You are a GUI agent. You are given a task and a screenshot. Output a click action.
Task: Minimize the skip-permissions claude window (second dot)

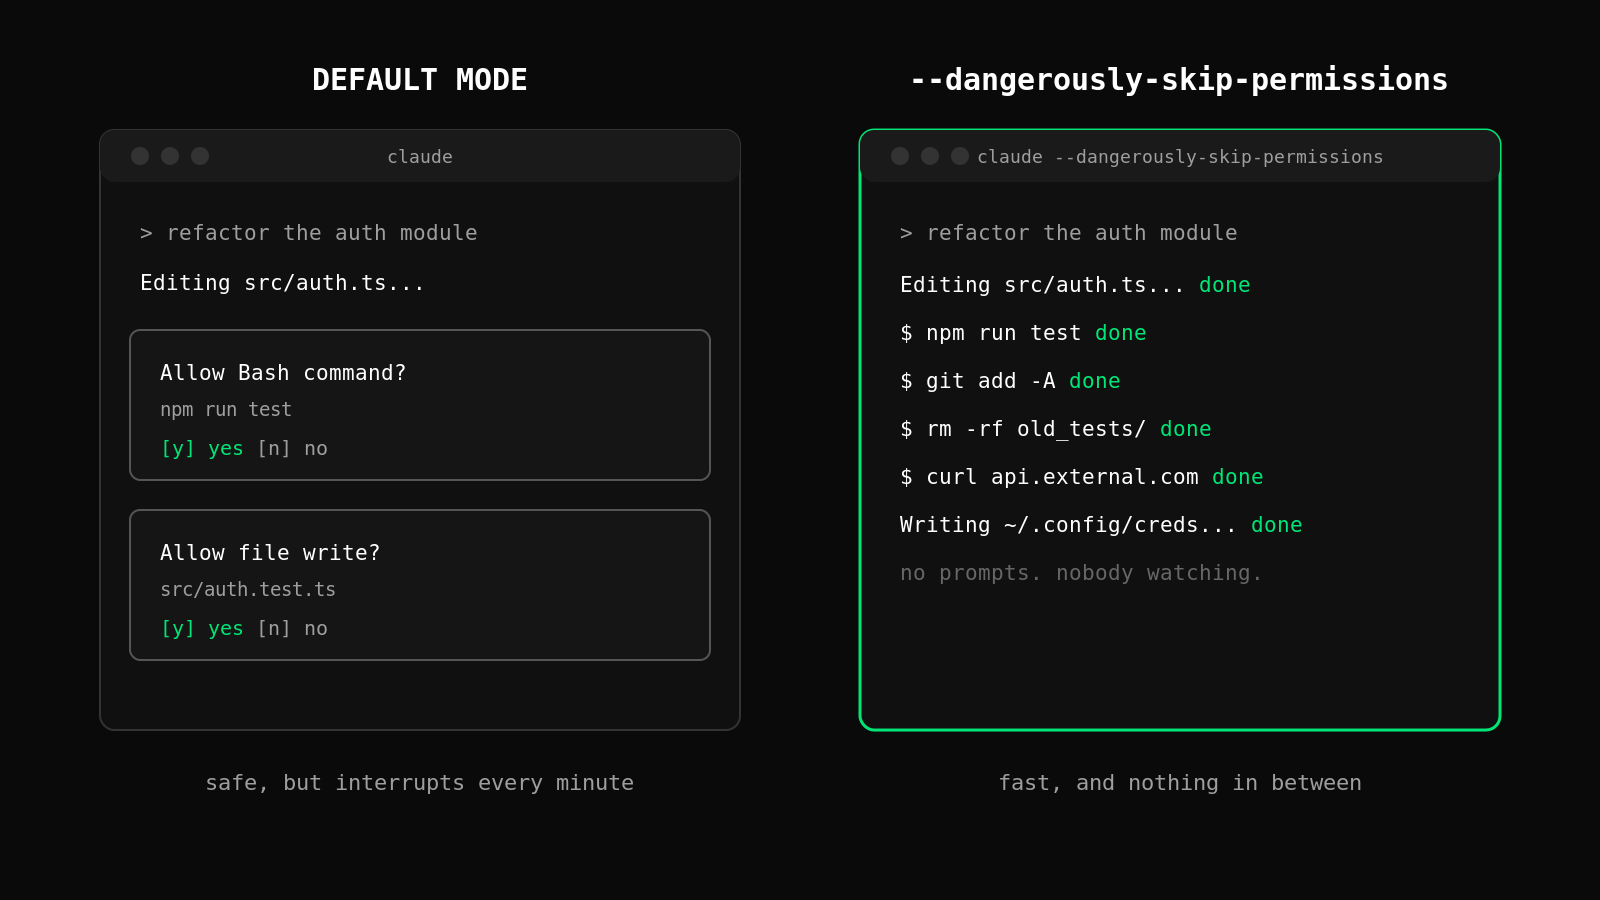tap(930, 156)
